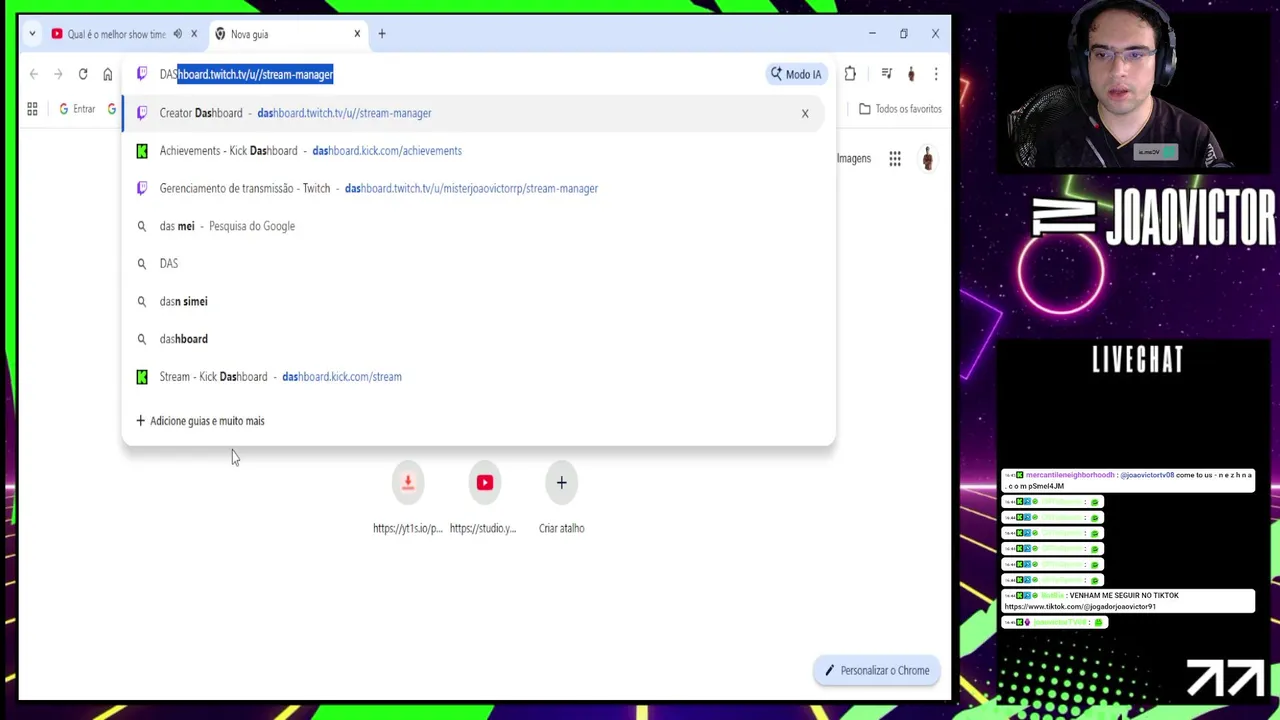
Task: Click the 'Criar atalho' plus button
Action: (x=562, y=483)
